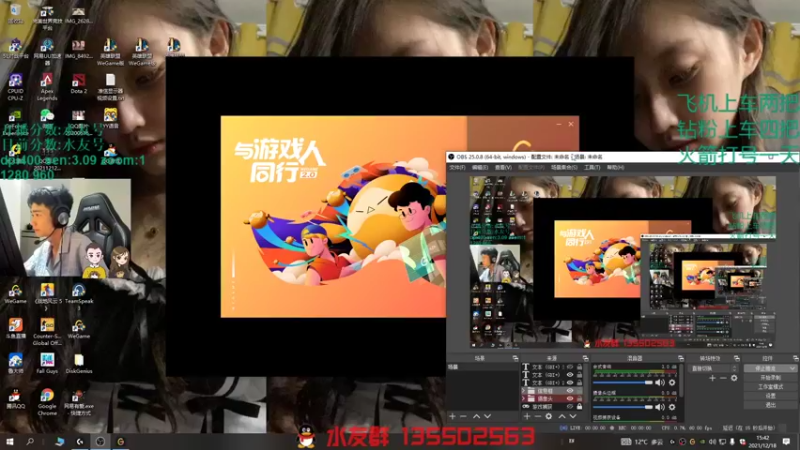Open Windows notification center
This screenshot has height=450, width=800.
point(786,441)
